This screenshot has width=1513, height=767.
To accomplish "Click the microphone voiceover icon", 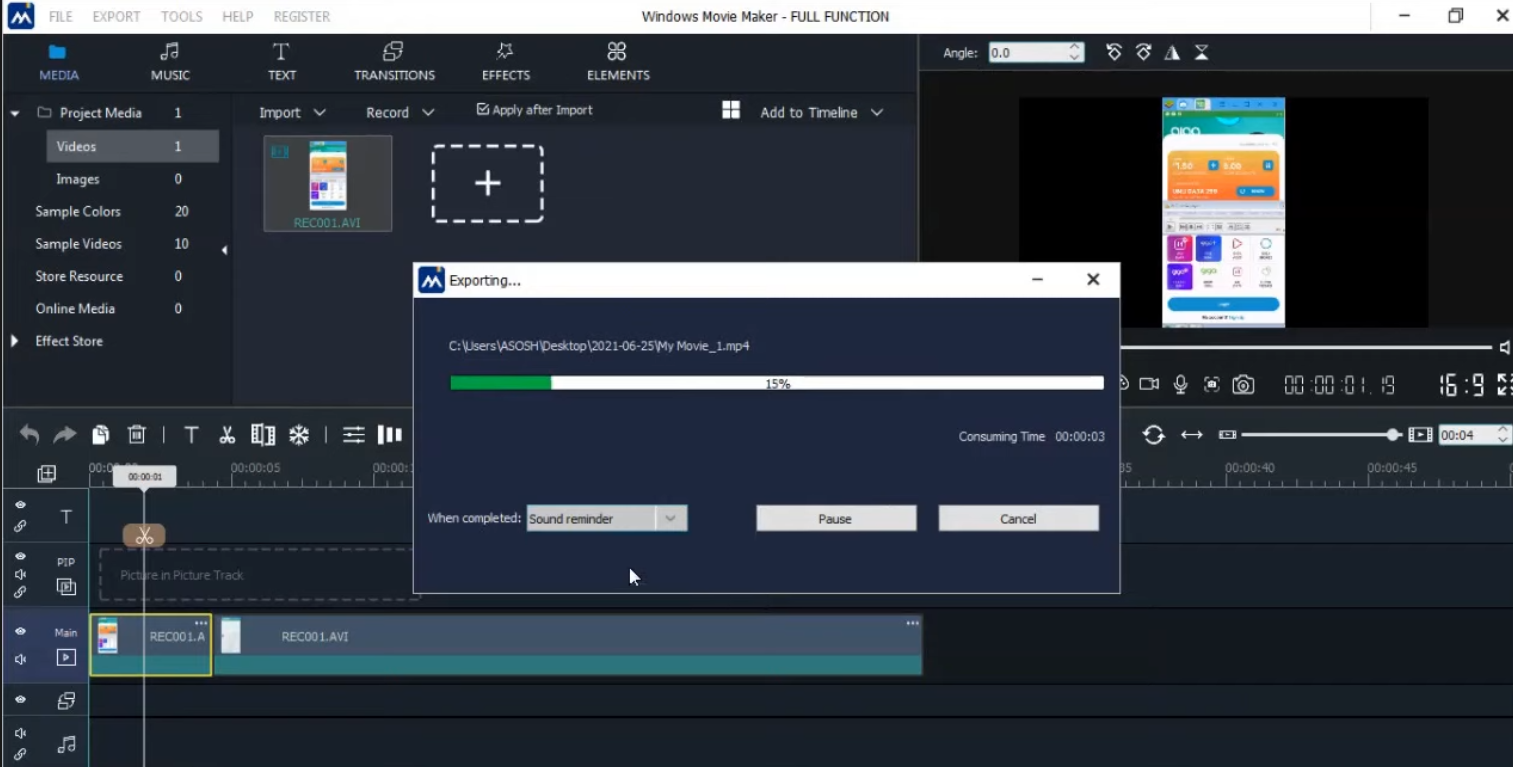I will (x=1181, y=385).
